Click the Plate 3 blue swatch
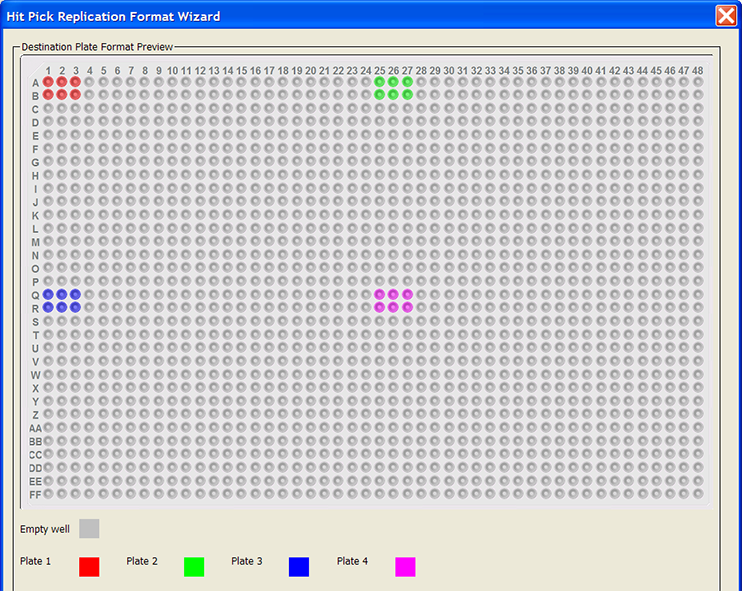This screenshot has width=742, height=591. 299,567
